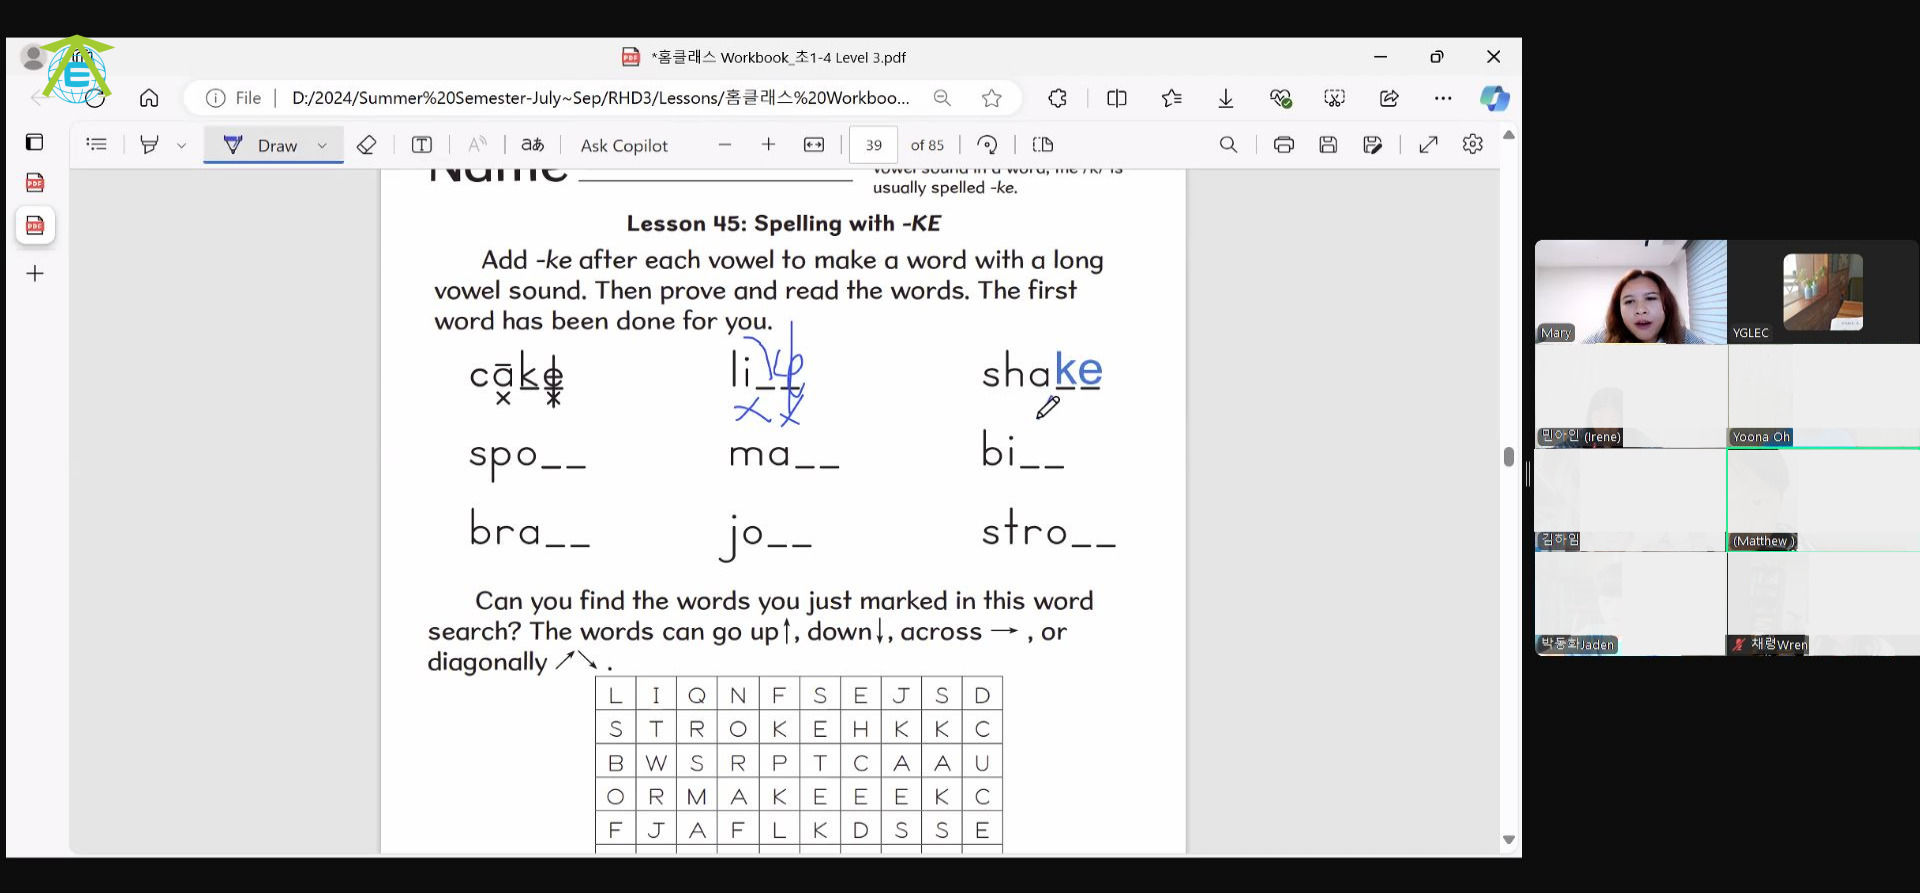The image size is (1920, 893).
Task: Open the Contents list icon in toolbar
Action: [x=96, y=144]
